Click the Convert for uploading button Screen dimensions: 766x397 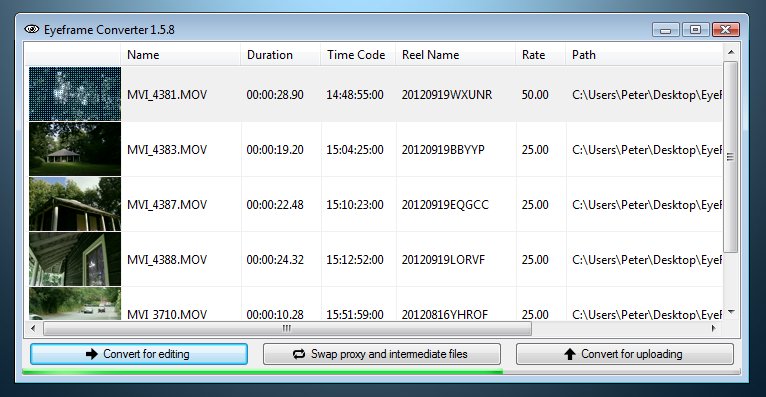[x=625, y=354]
